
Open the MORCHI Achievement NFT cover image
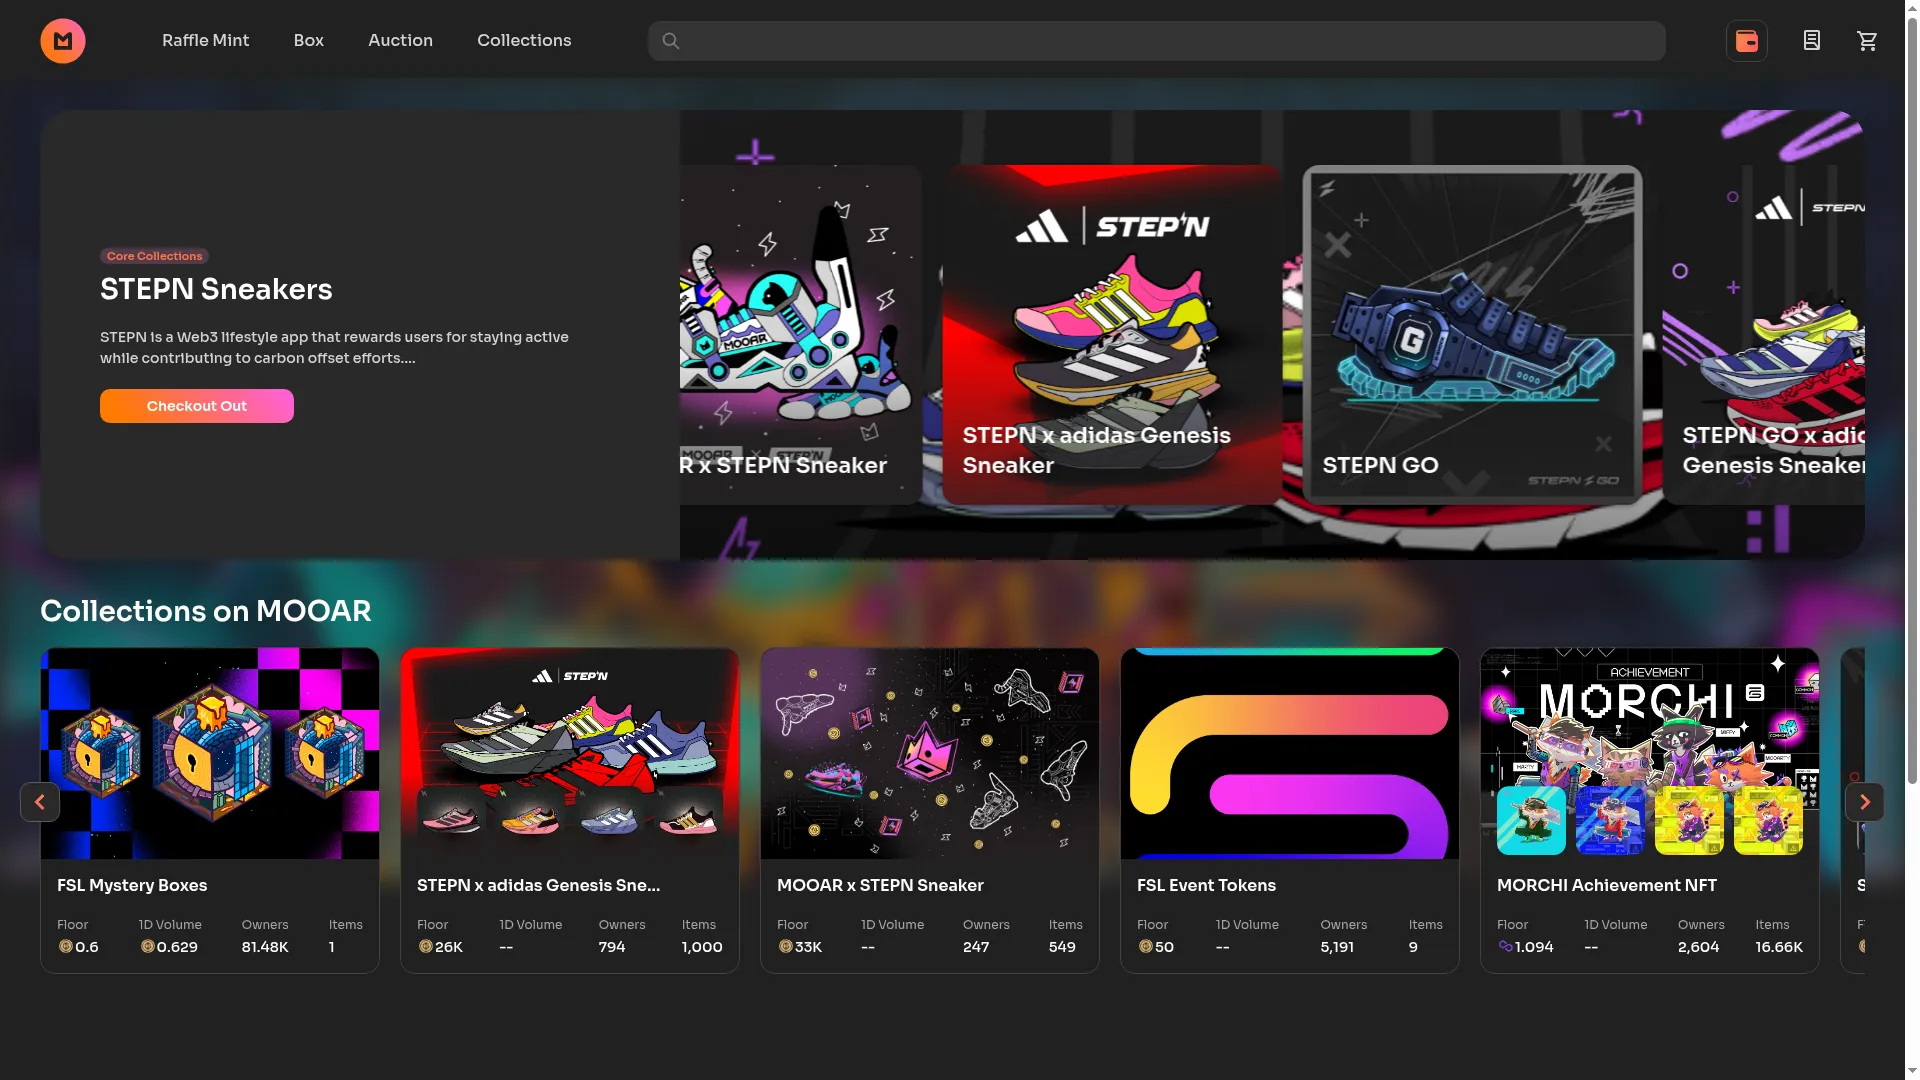click(x=1650, y=753)
